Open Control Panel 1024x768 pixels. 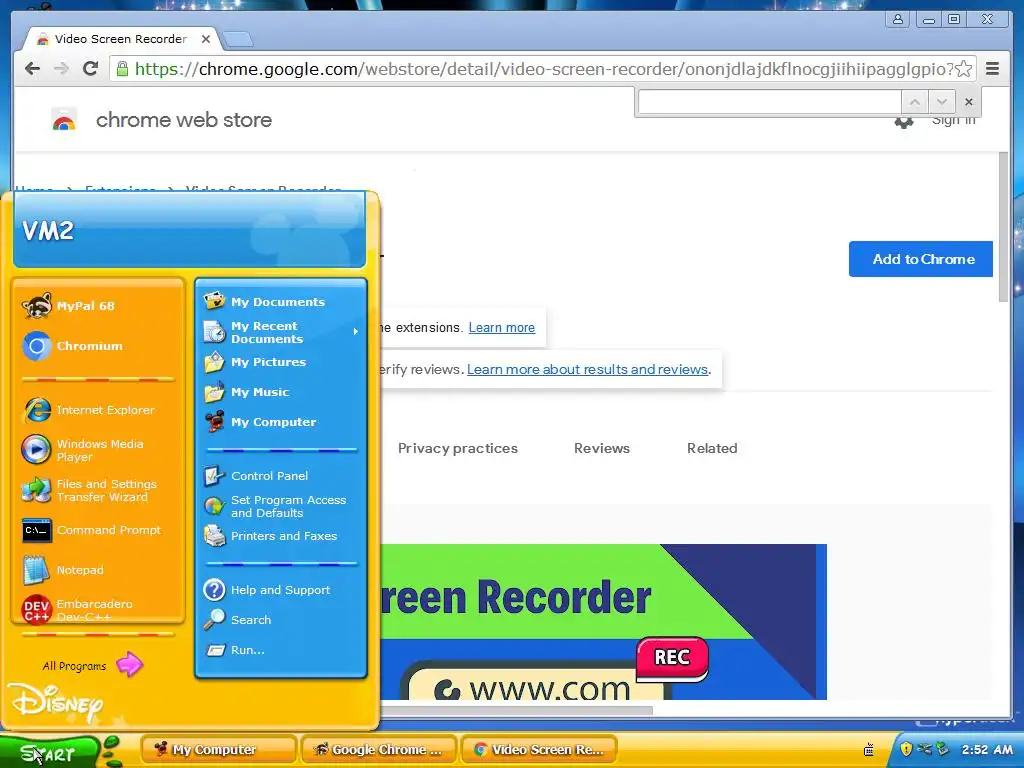pyautogui.click(x=281, y=476)
